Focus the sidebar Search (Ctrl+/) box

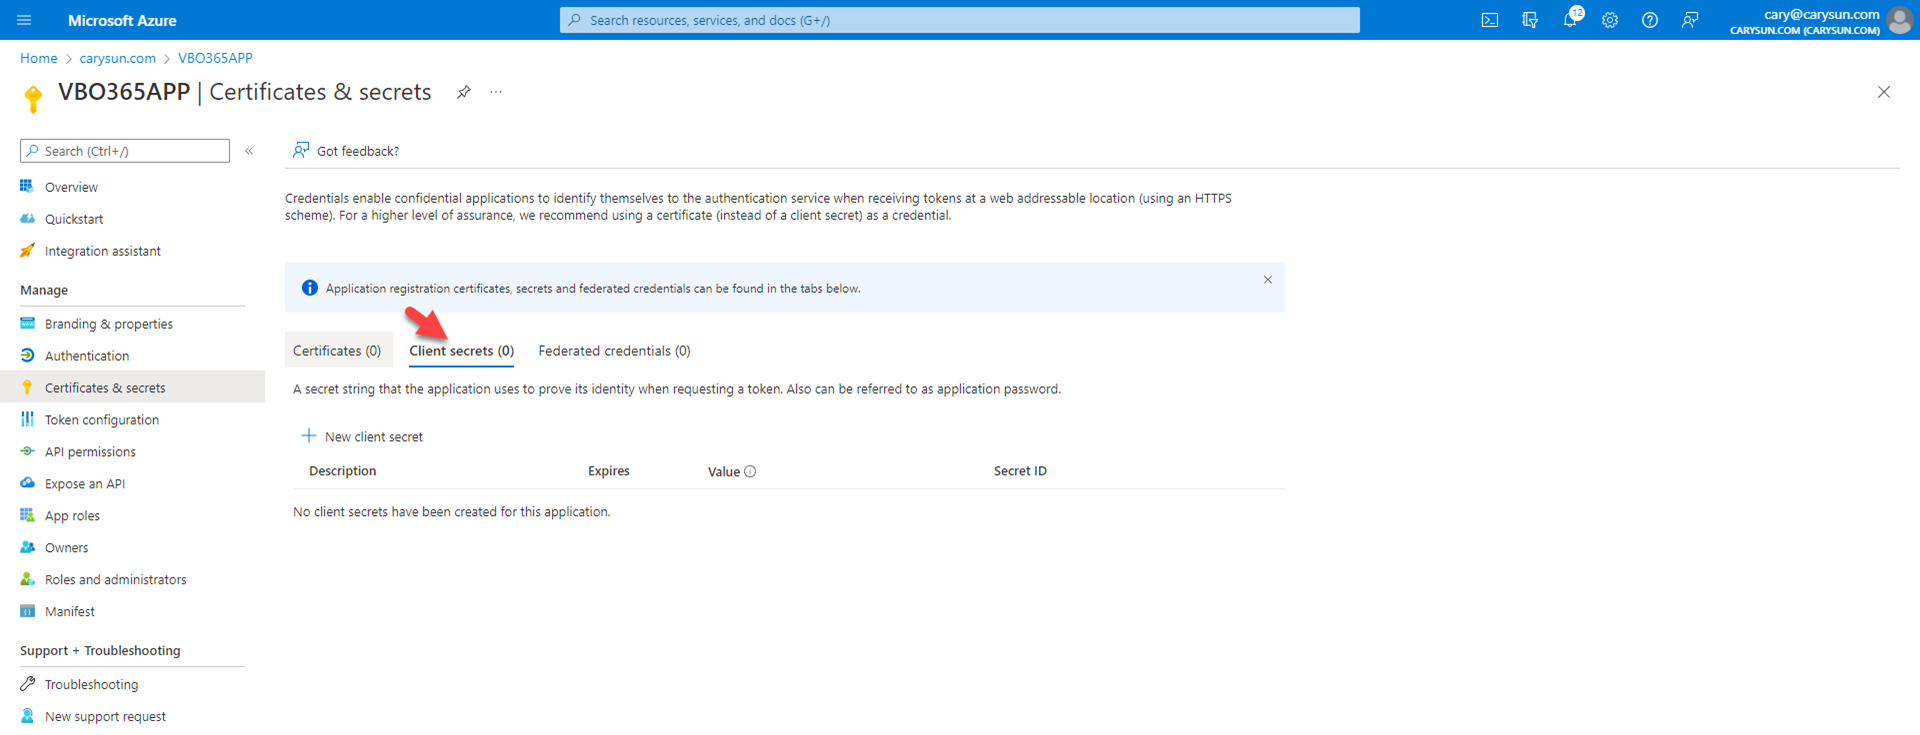[125, 151]
